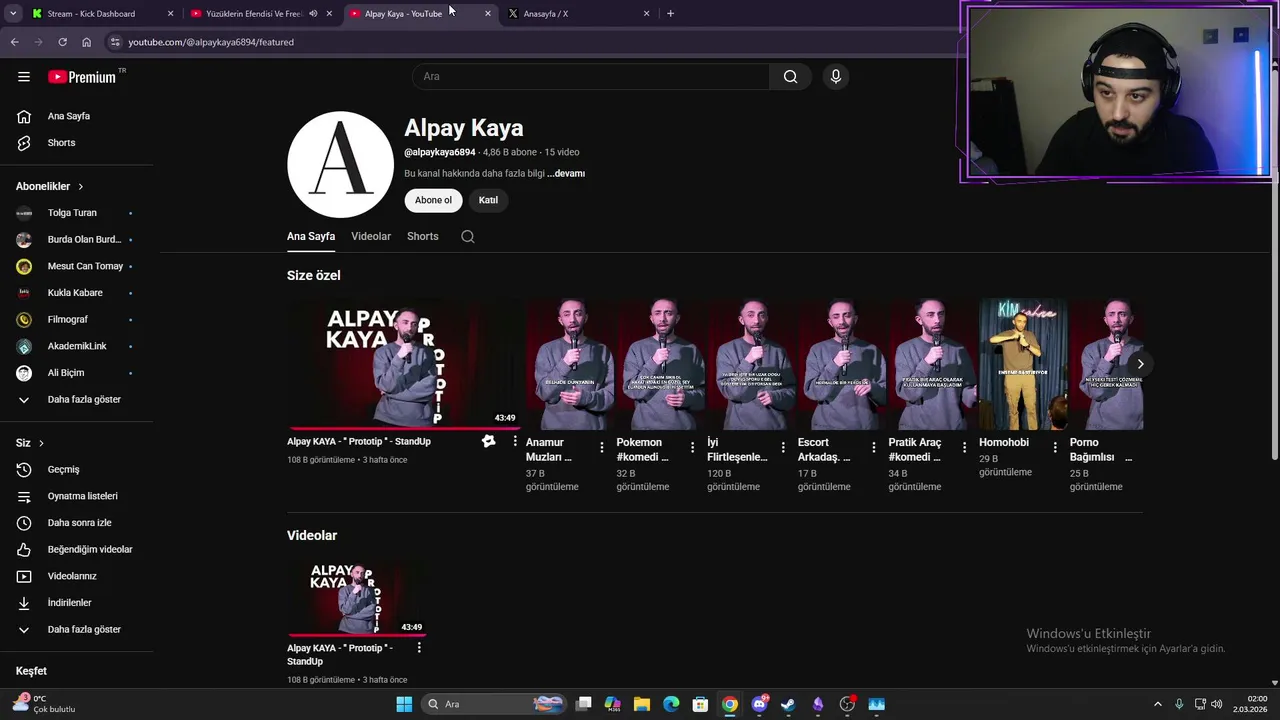Open Microsoft Edge from the taskbar
This screenshot has height=720, width=1280.
(671, 704)
